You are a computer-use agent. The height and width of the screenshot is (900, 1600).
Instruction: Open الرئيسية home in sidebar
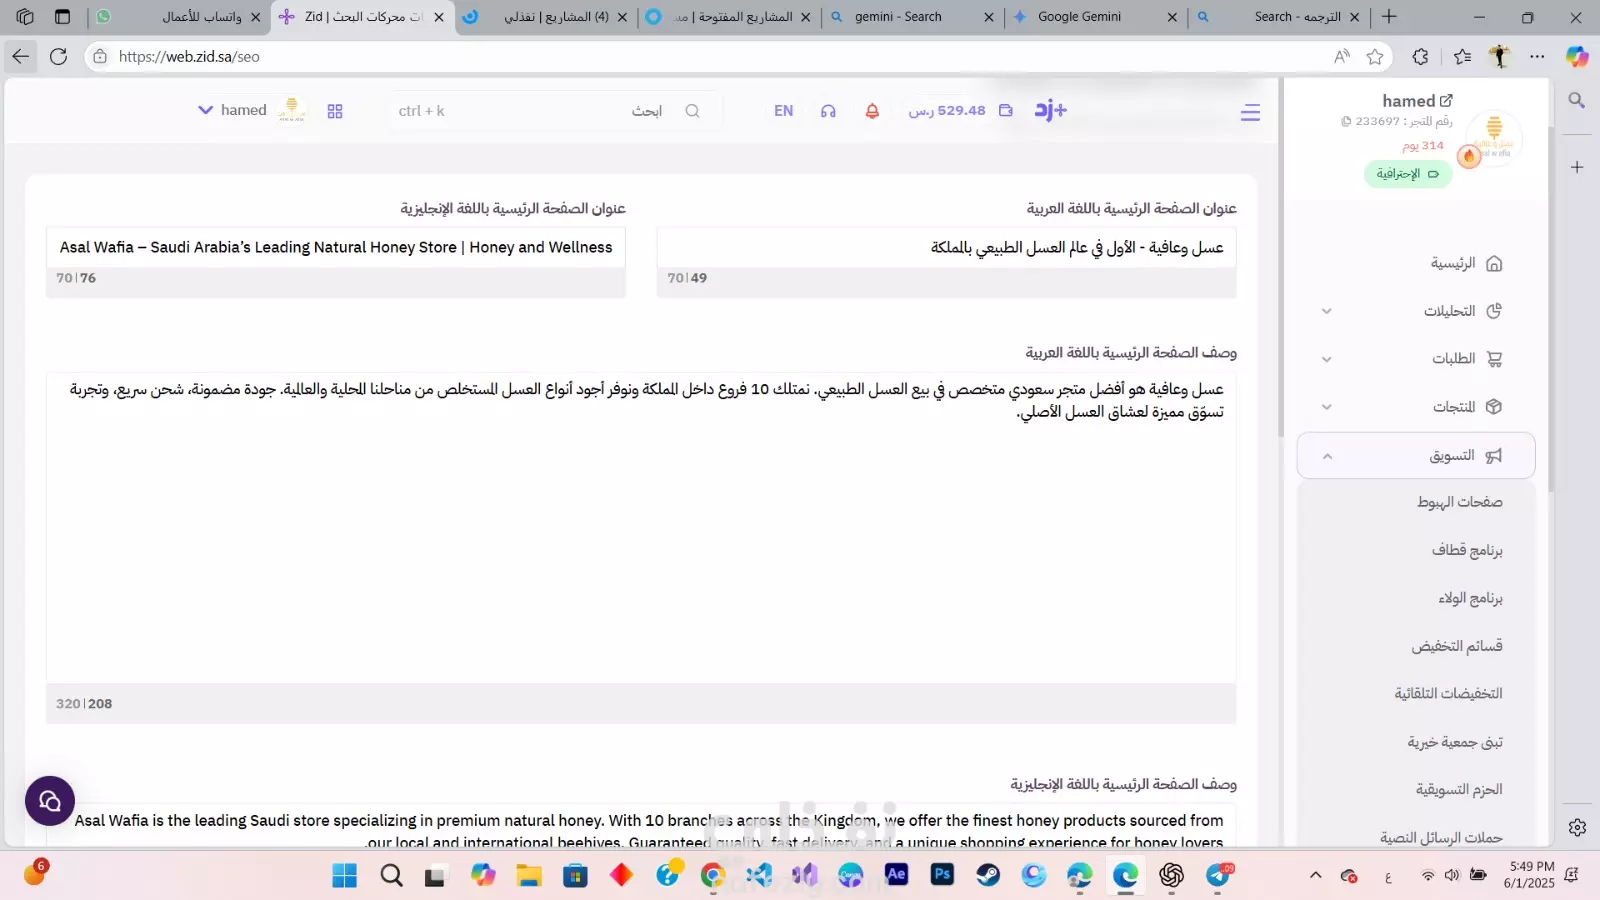1466,263
